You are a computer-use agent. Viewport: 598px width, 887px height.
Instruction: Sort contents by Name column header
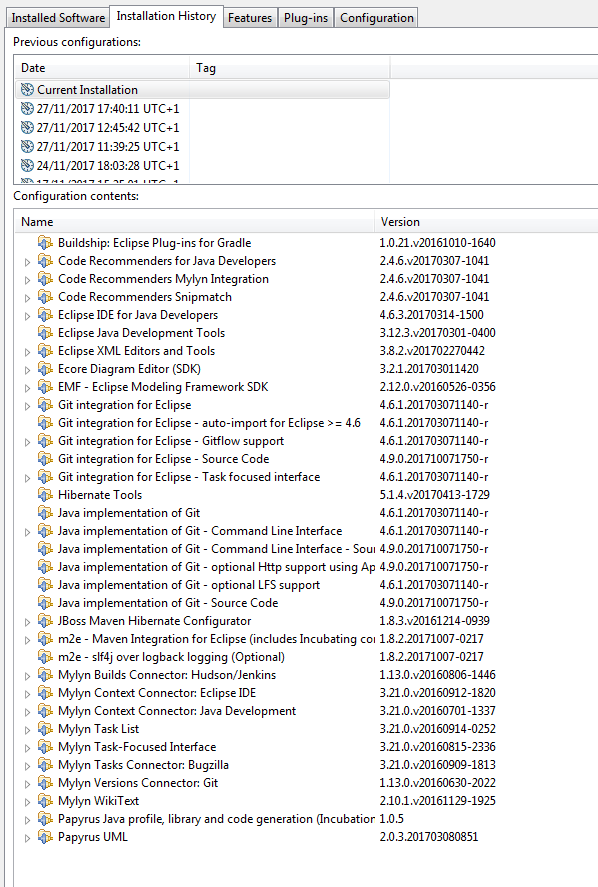(195, 222)
